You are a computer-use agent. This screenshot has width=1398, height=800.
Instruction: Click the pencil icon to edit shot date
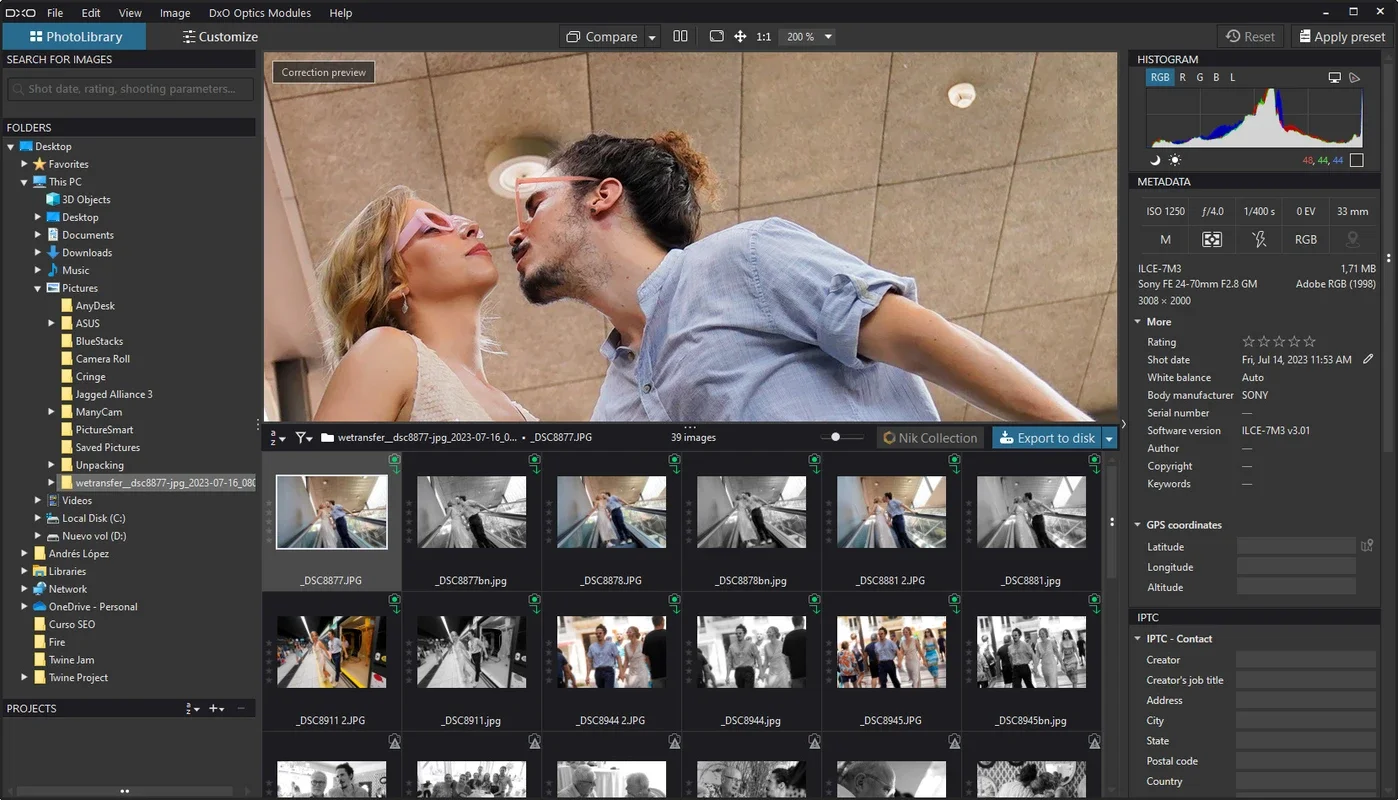click(1368, 359)
